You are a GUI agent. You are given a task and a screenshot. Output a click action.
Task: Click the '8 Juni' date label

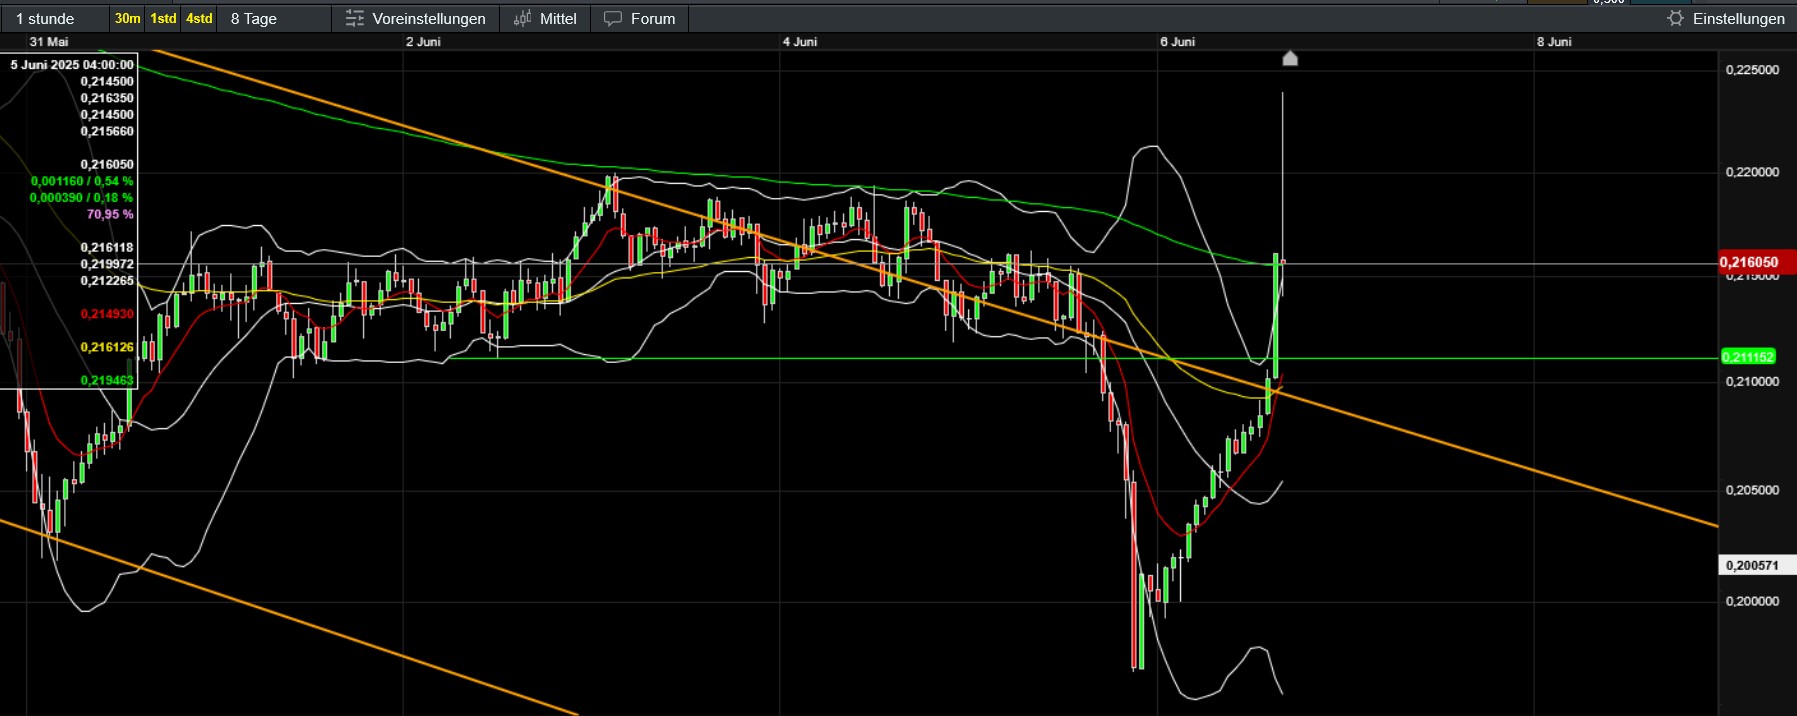(1555, 42)
